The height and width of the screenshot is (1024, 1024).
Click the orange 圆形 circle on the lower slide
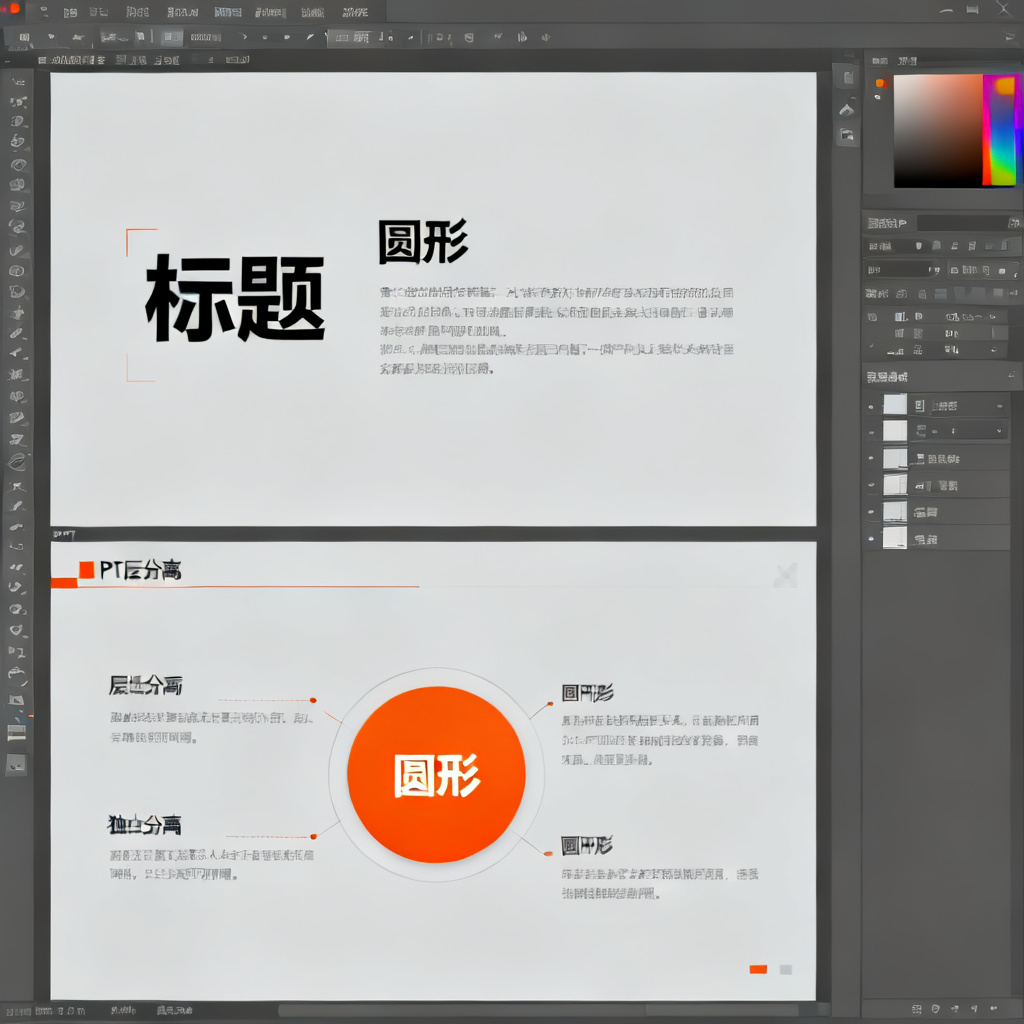click(436, 775)
